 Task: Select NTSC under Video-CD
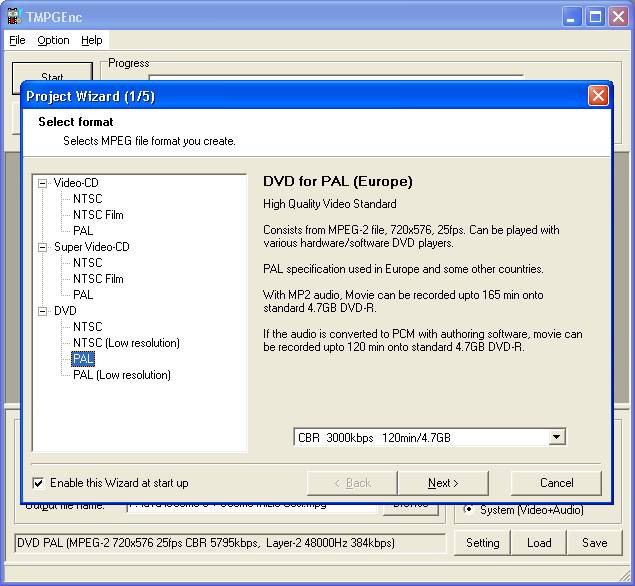pyautogui.click(x=87, y=199)
